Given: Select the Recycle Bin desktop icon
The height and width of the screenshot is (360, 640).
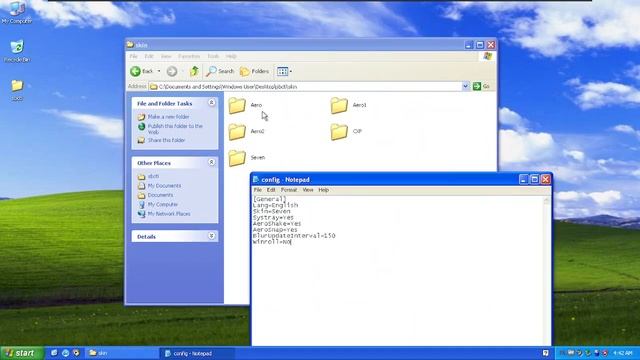Looking at the screenshot, I should 17,51.
